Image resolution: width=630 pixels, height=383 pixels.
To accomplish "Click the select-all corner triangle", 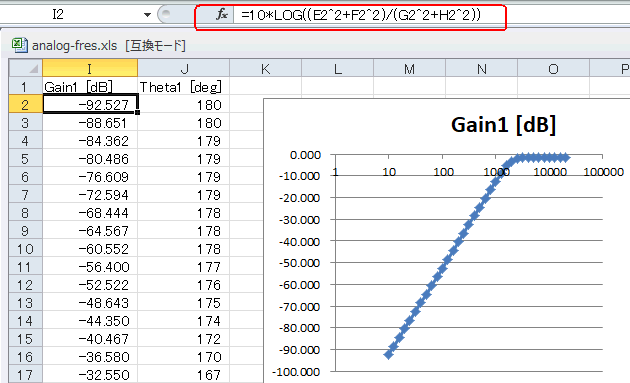I will tap(26, 68).
